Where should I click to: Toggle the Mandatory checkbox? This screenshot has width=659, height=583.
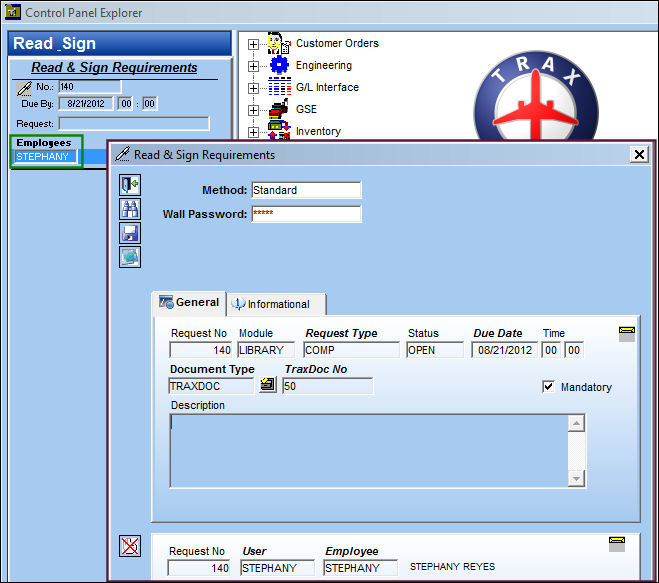tap(548, 386)
